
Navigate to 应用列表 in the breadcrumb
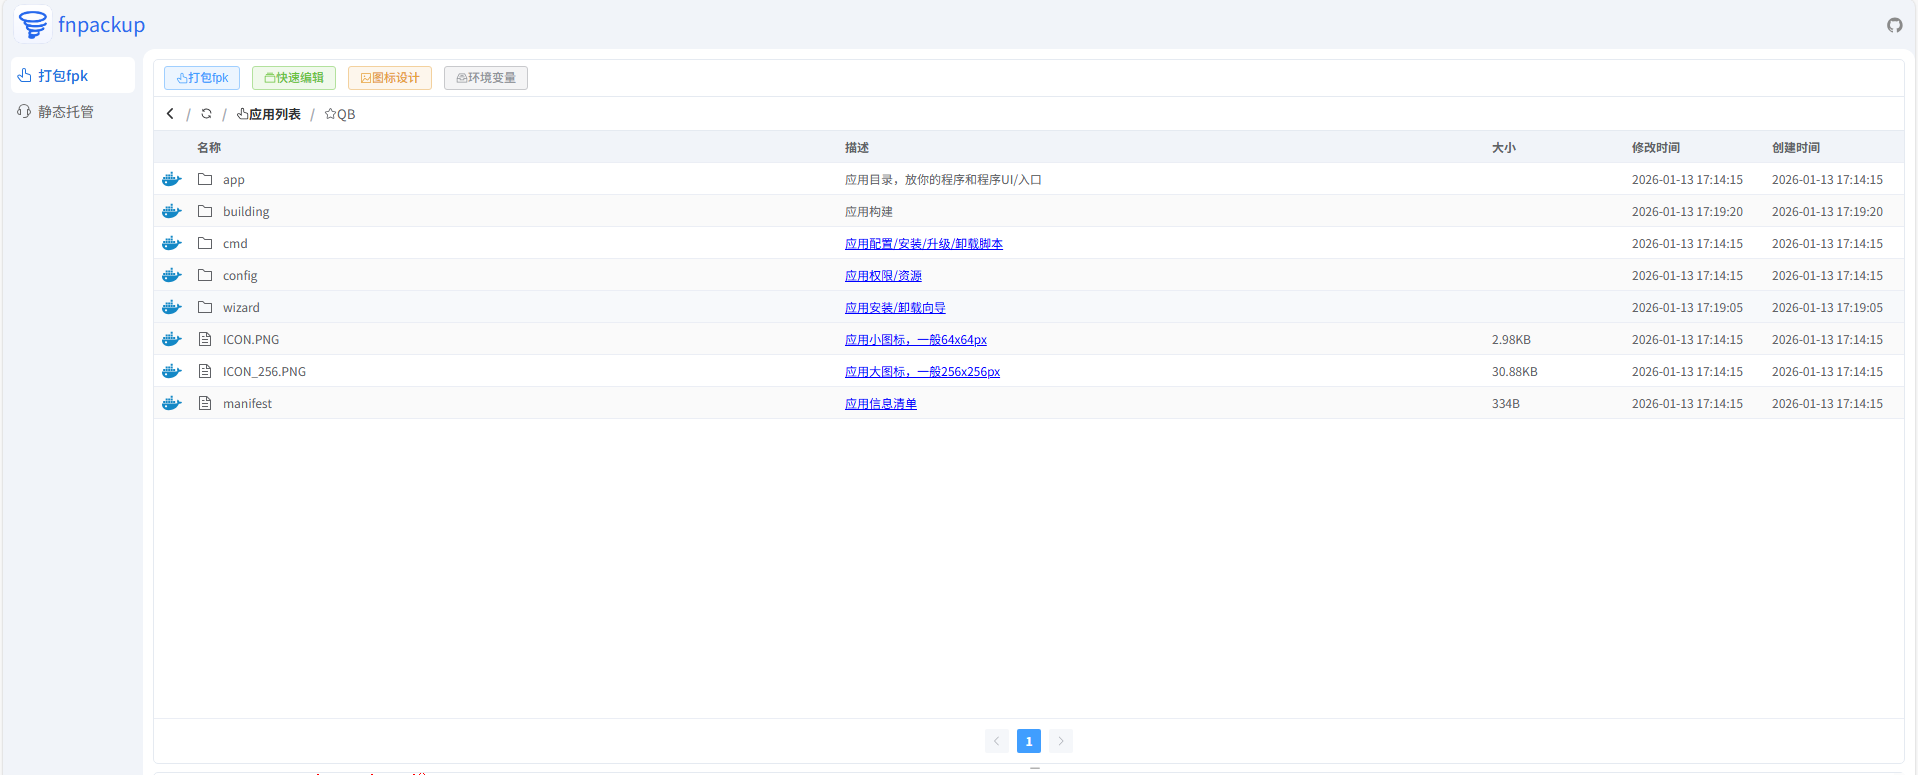click(268, 114)
